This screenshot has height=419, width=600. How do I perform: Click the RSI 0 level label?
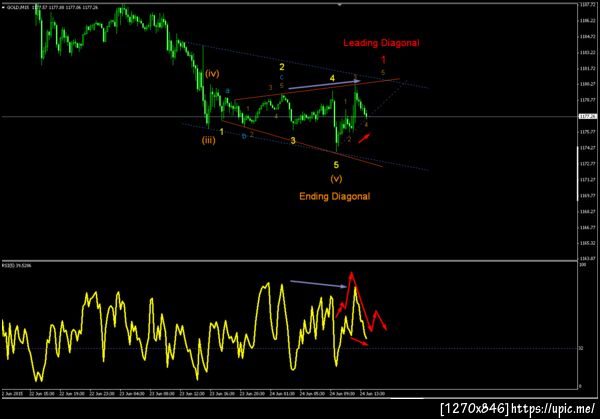[x=580, y=386]
